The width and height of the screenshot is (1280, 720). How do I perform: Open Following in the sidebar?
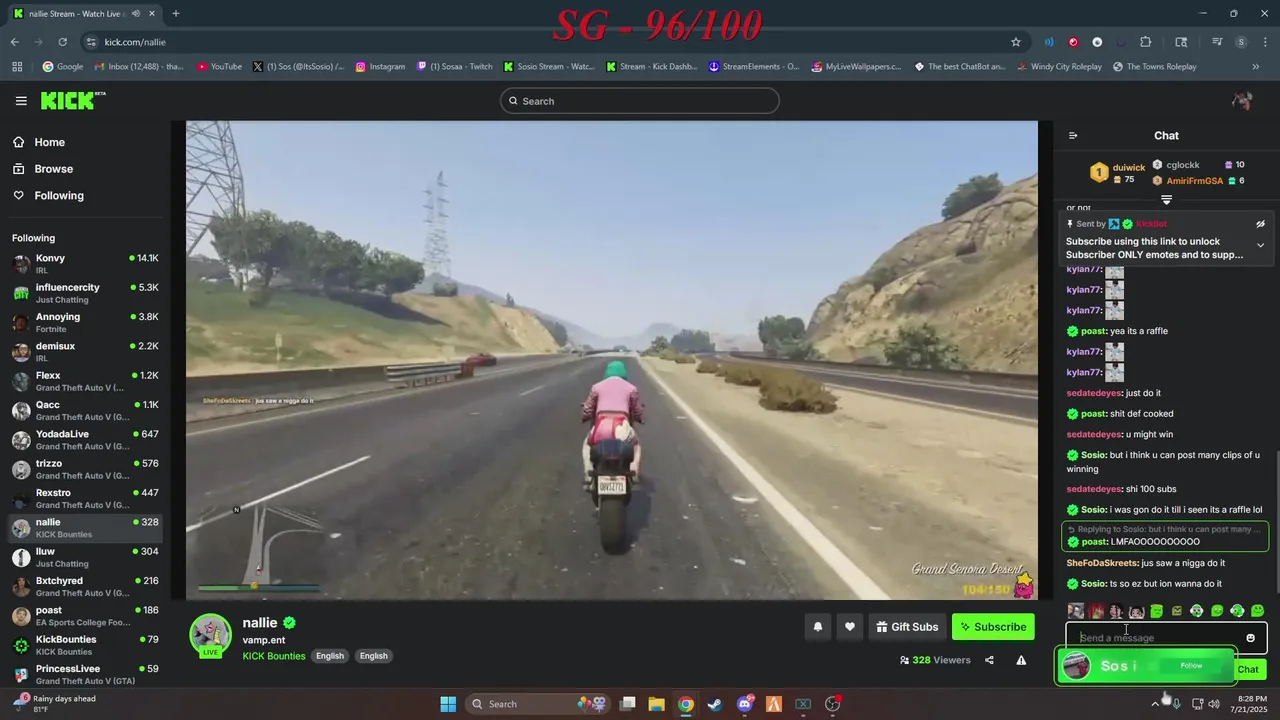coord(58,196)
